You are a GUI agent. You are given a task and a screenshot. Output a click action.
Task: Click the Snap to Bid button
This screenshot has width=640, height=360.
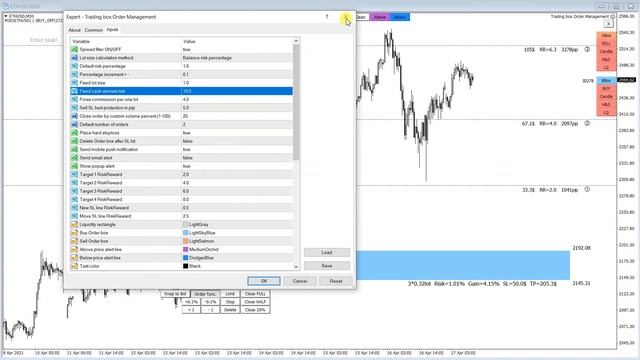[175, 294]
